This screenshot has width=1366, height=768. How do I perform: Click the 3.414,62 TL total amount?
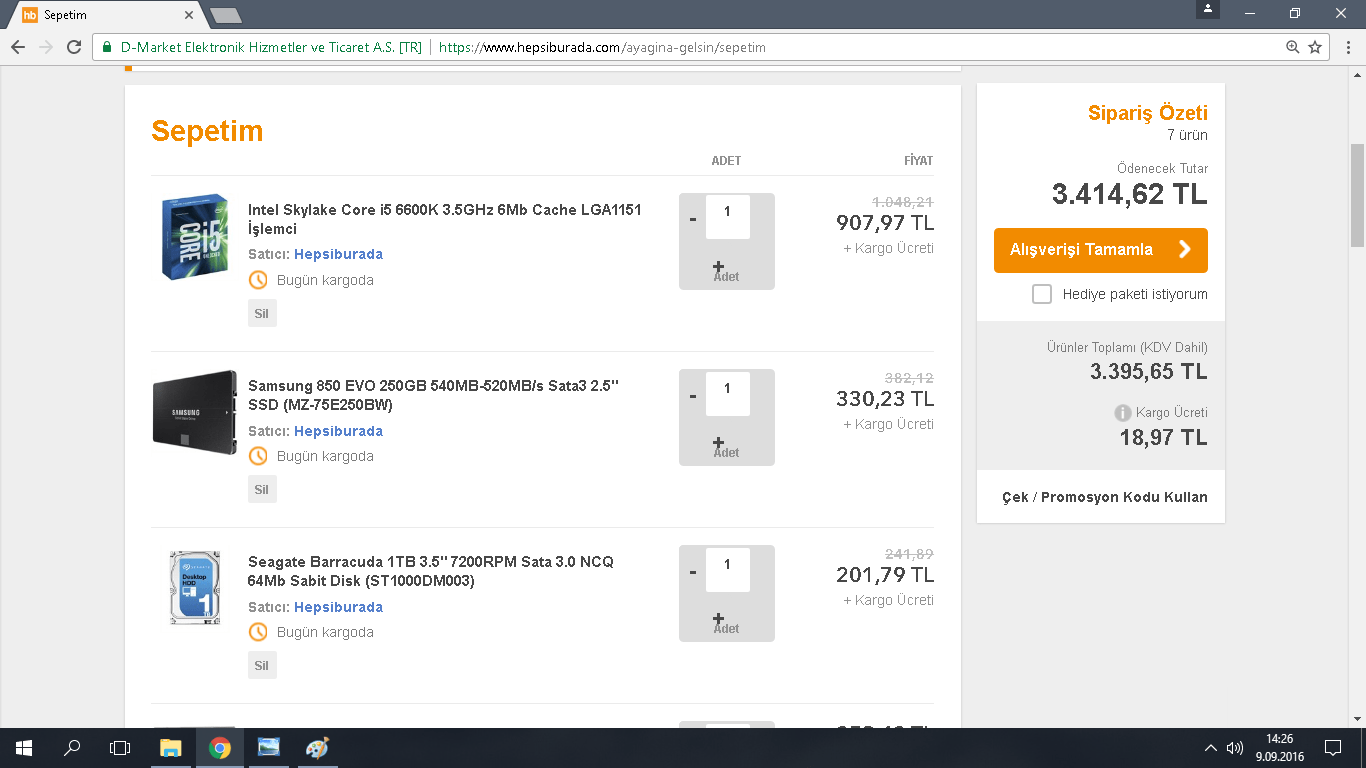[1130, 194]
